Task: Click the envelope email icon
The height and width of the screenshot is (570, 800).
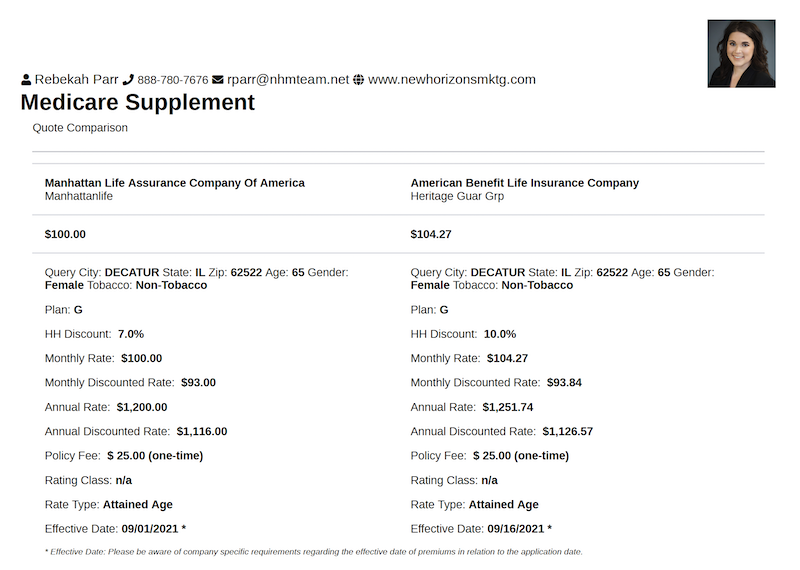Action: tap(218, 80)
